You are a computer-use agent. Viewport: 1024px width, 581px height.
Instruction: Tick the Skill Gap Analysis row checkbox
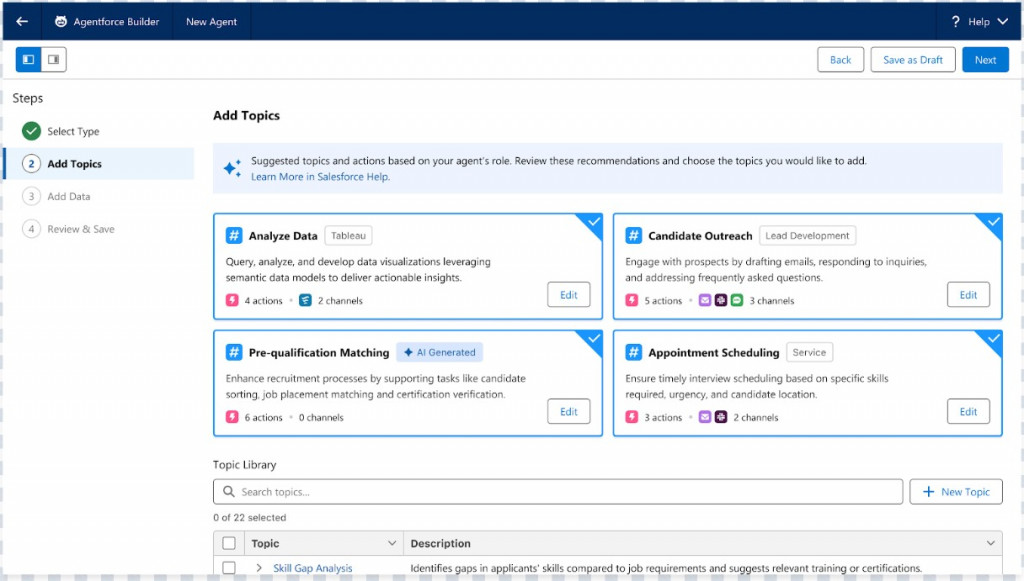[x=229, y=568]
